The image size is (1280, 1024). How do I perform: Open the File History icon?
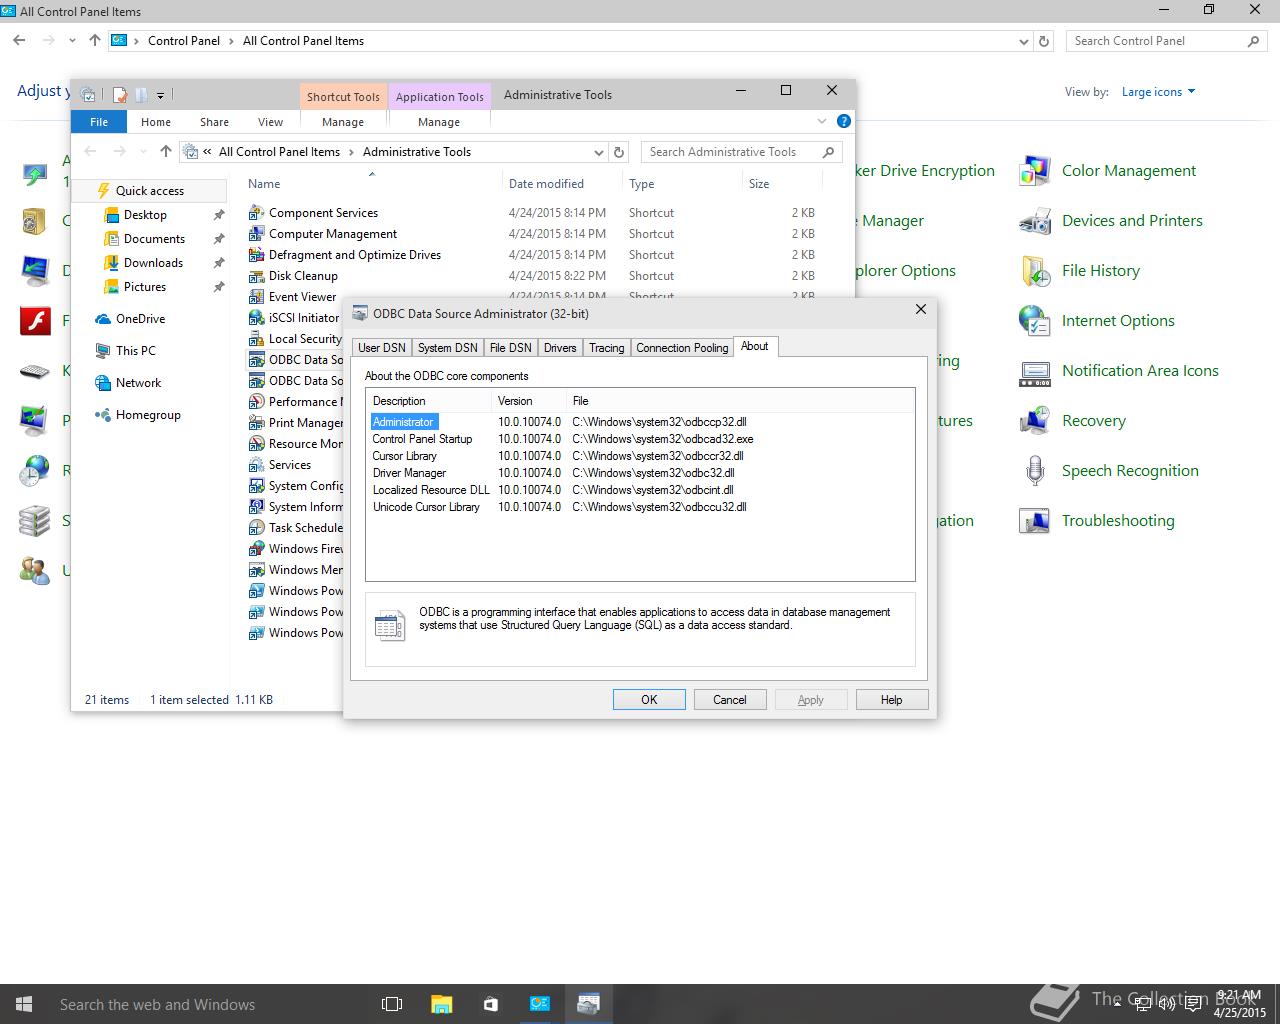click(1034, 271)
